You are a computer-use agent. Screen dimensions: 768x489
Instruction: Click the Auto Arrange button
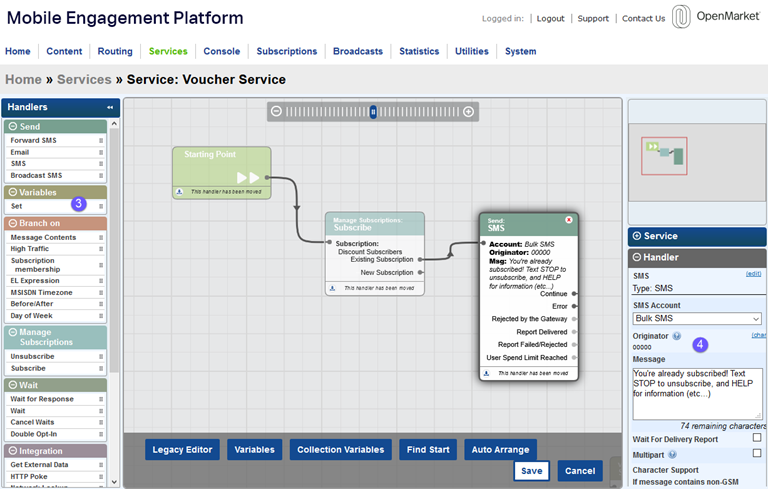pyautogui.click(x=501, y=450)
